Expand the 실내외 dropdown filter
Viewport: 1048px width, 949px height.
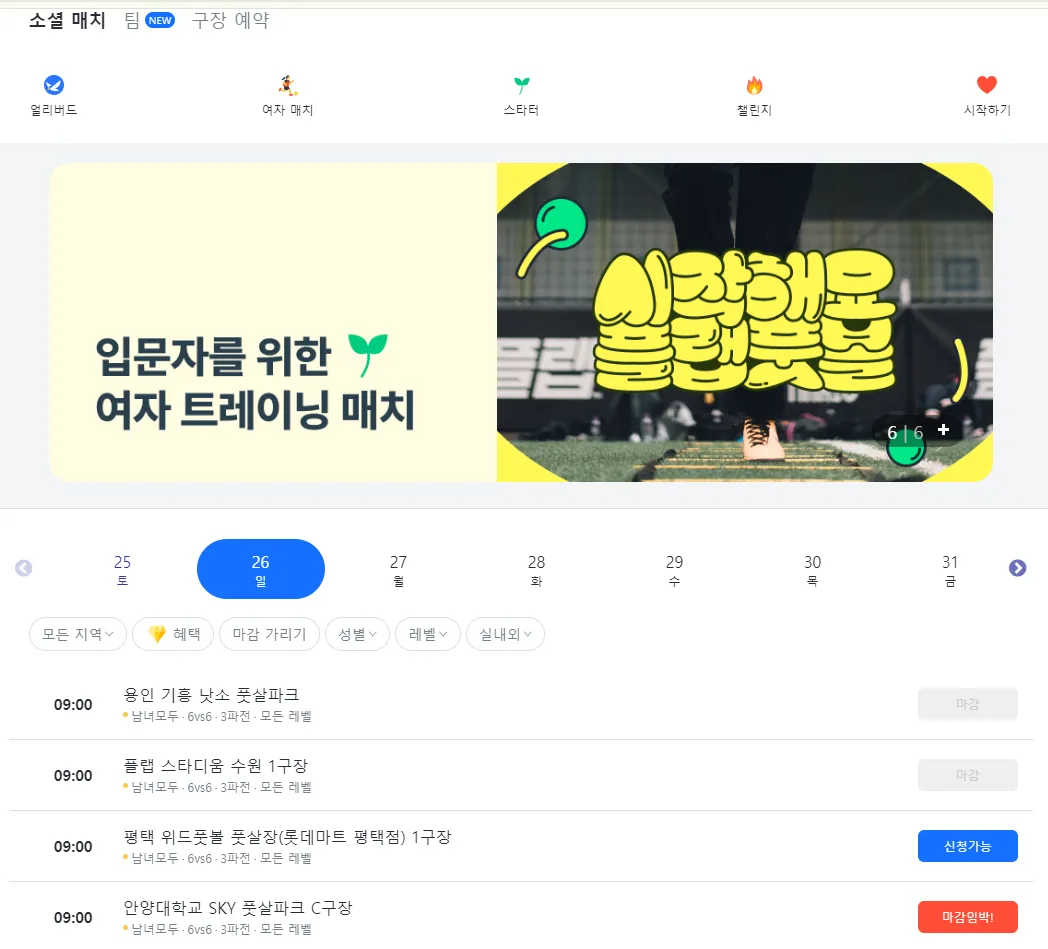tap(505, 634)
